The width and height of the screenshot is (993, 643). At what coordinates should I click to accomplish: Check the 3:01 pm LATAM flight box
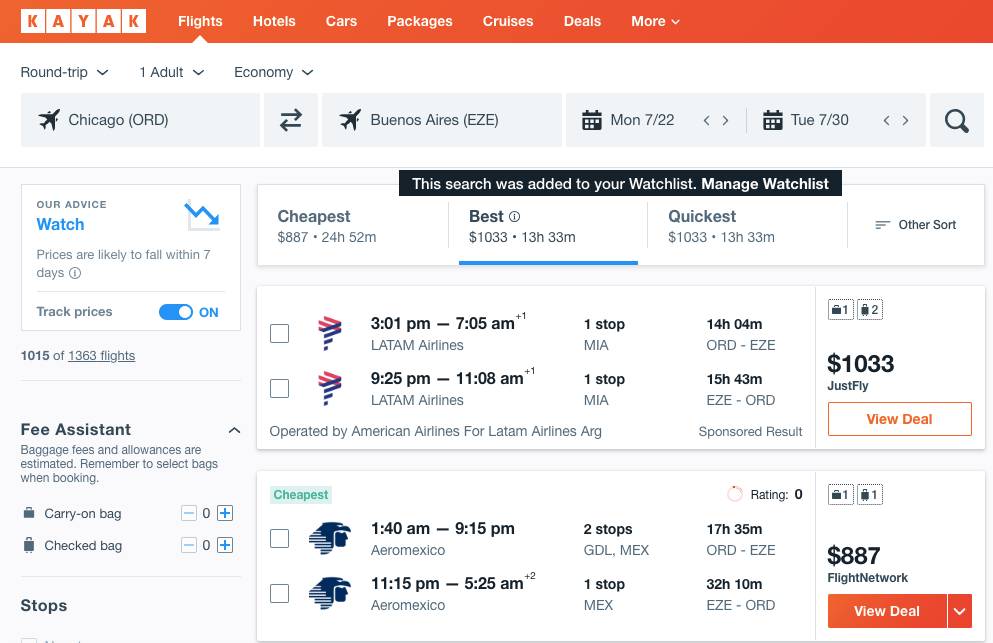click(x=279, y=333)
